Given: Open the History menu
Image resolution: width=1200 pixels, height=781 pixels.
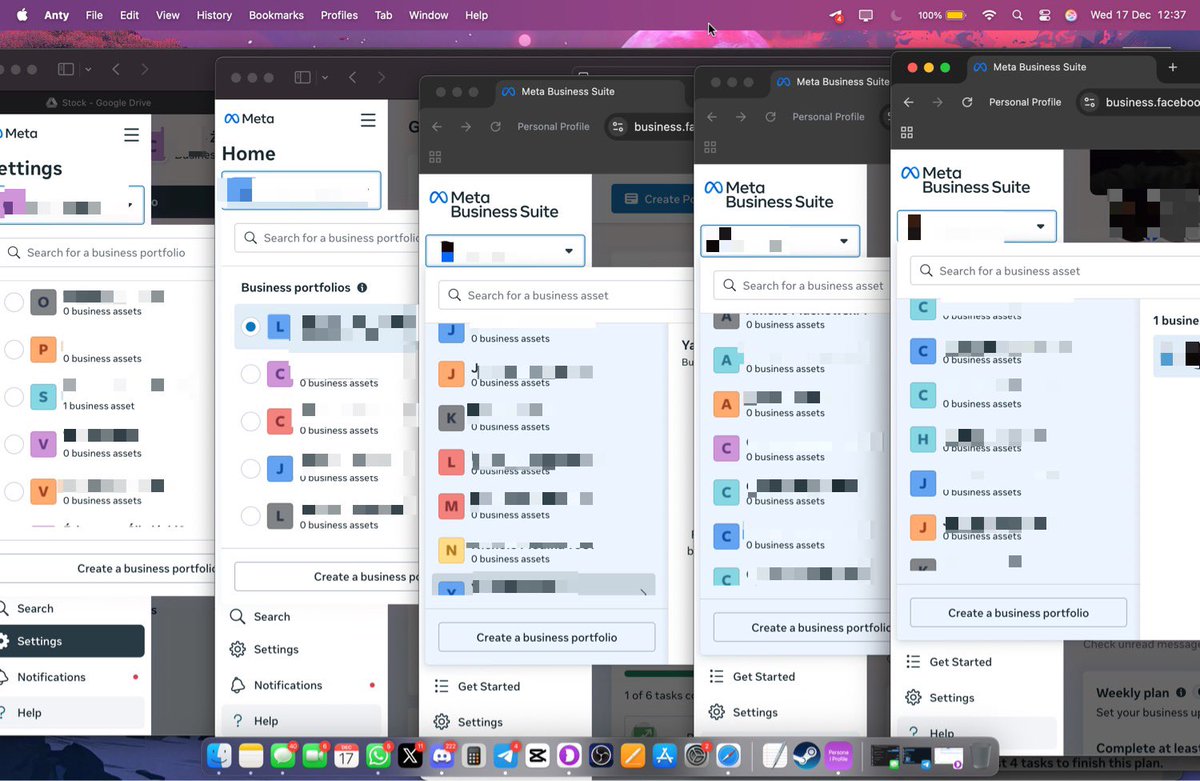Looking at the screenshot, I should pyautogui.click(x=214, y=15).
